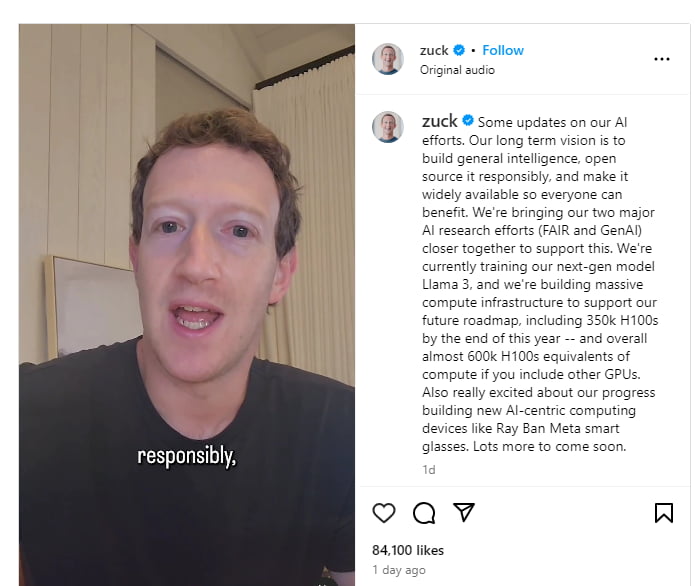
Task: Click the zuck username in header
Action: (434, 51)
